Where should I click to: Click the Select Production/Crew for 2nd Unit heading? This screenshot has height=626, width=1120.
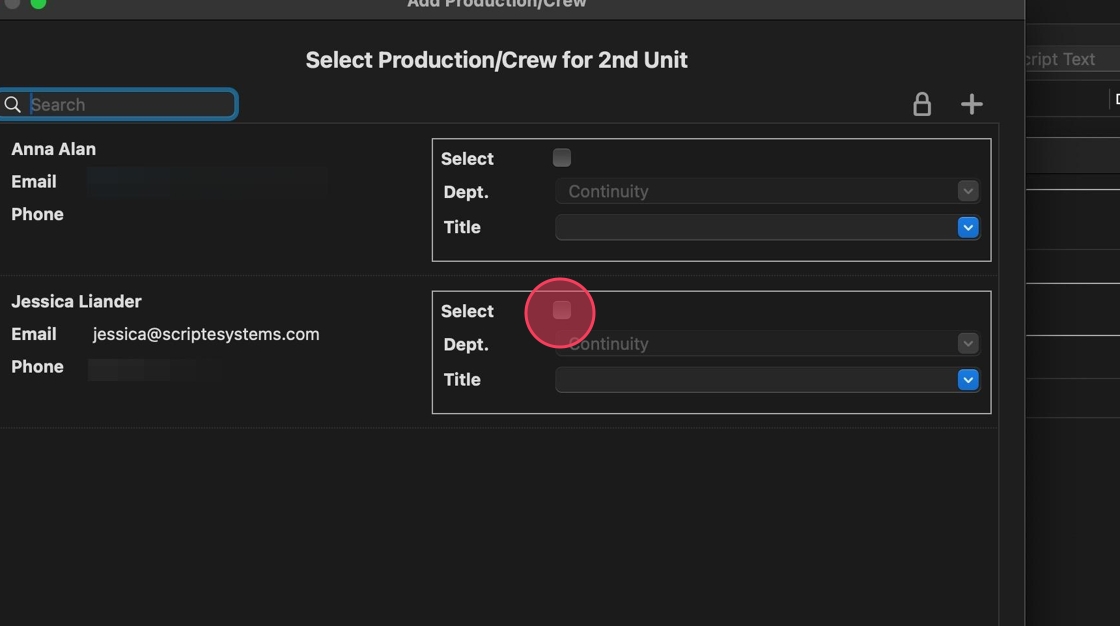tap(497, 60)
